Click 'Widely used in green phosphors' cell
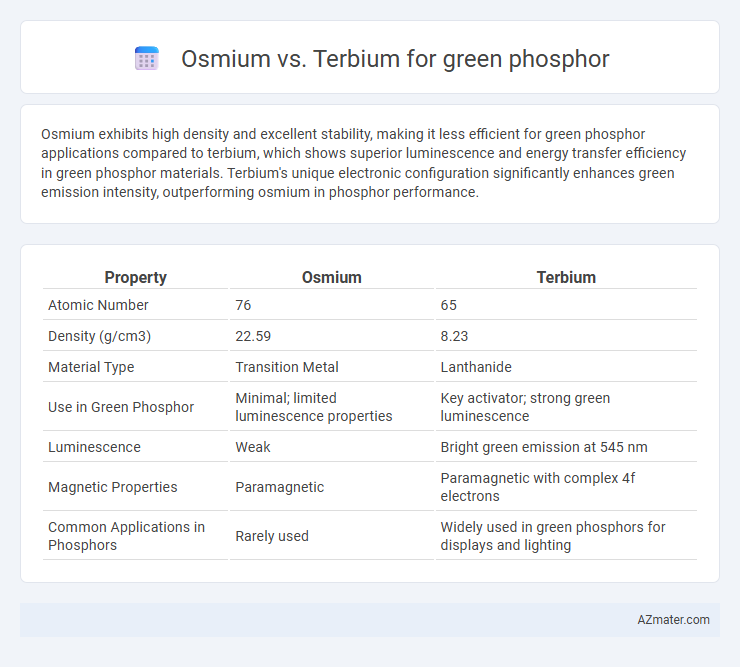This screenshot has width=740, height=667. pos(553,536)
